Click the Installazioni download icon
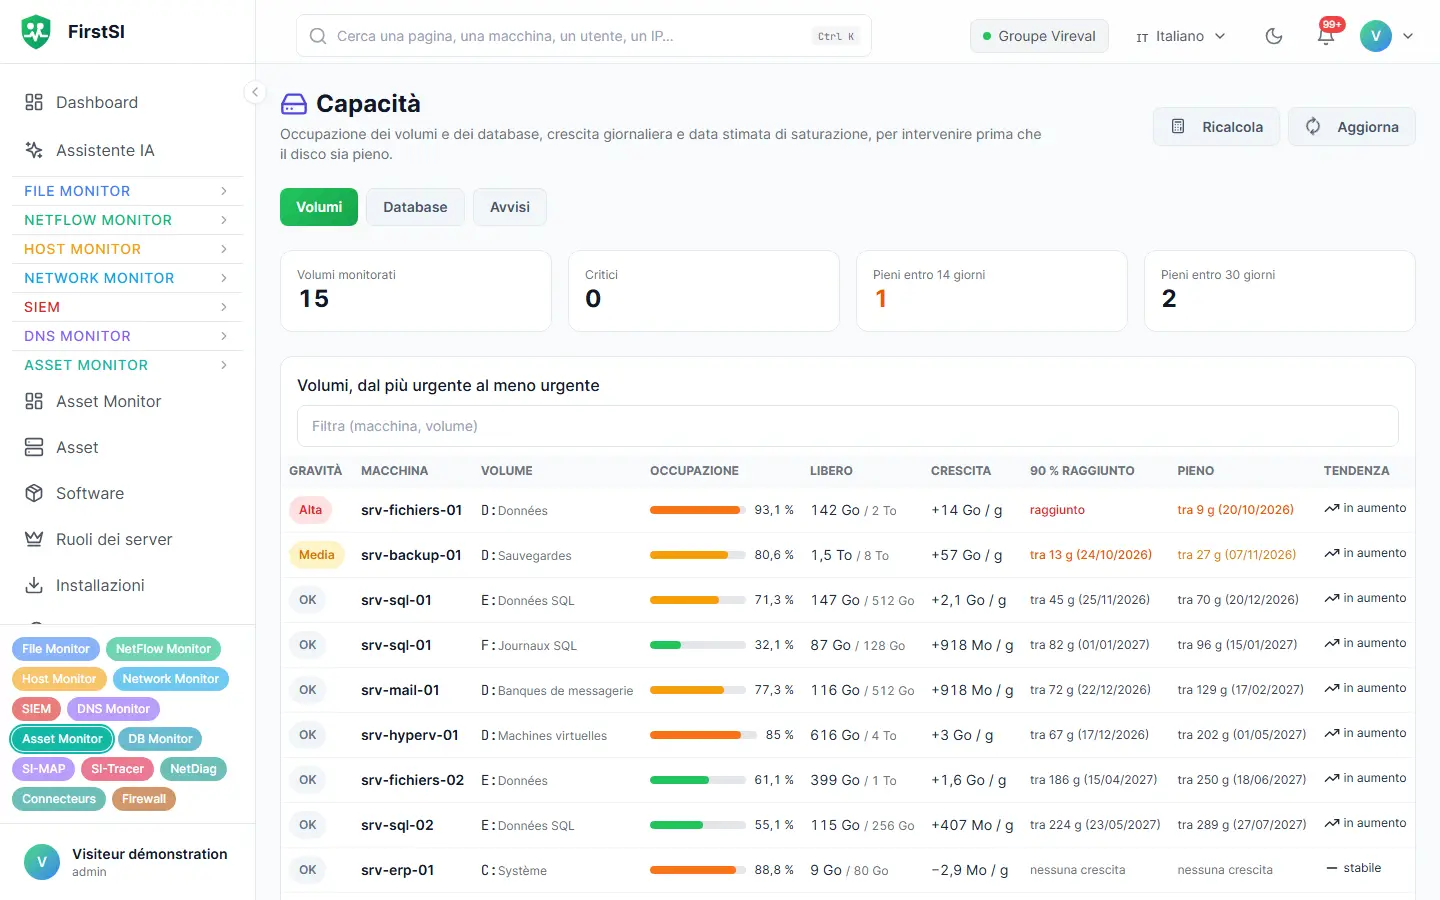The height and width of the screenshot is (900, 1440). pos(34,585)
